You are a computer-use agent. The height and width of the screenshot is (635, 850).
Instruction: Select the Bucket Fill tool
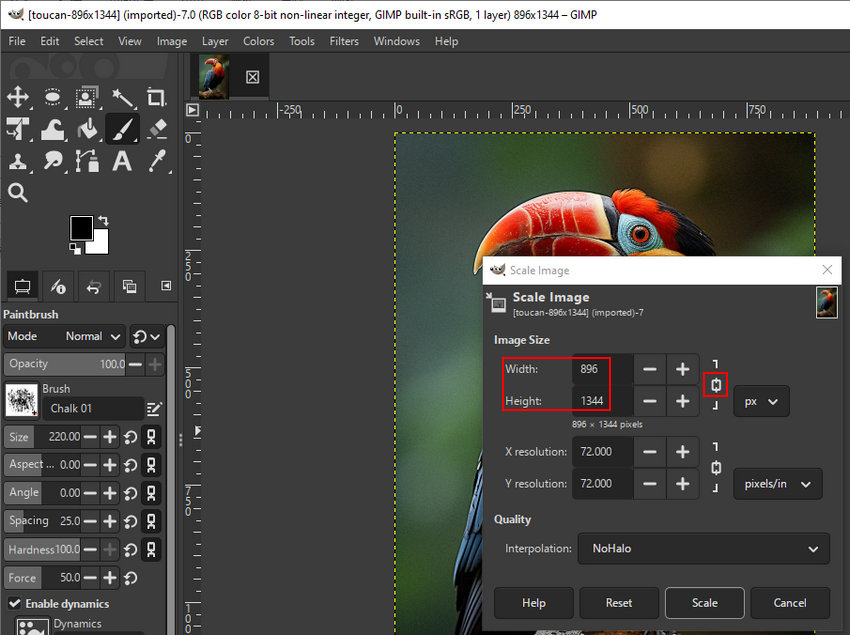click(87, 130)
